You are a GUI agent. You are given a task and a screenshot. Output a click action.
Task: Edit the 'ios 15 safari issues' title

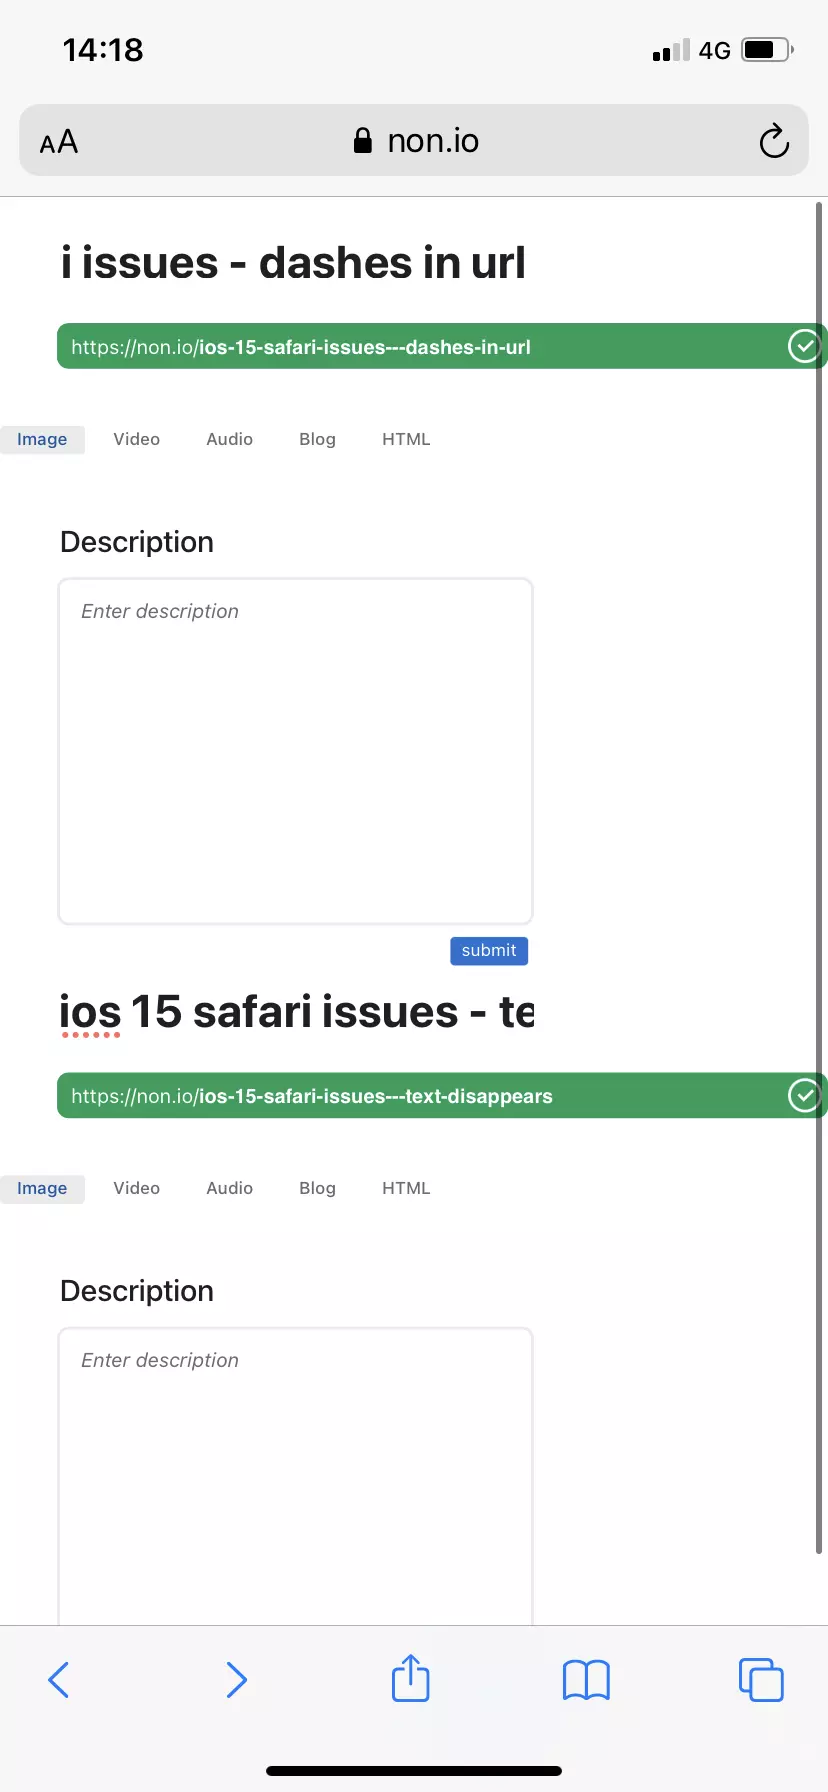click(x=296, y=1012)
